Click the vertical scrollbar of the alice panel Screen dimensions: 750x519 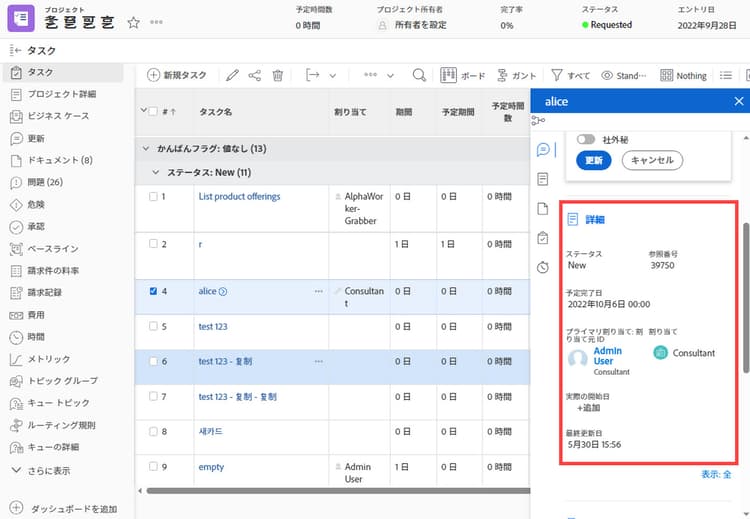coord(746,298)
